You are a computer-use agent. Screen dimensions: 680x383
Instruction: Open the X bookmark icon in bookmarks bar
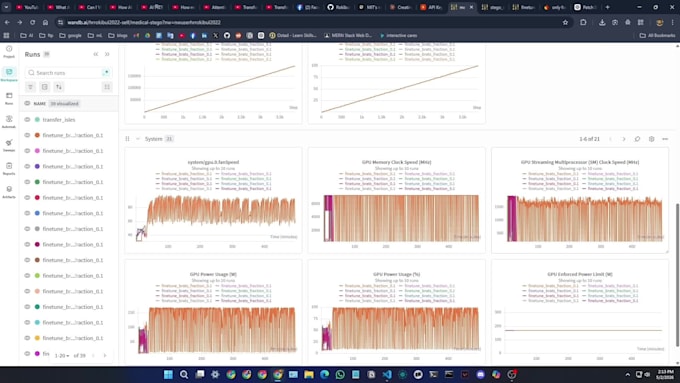[216, 35]
